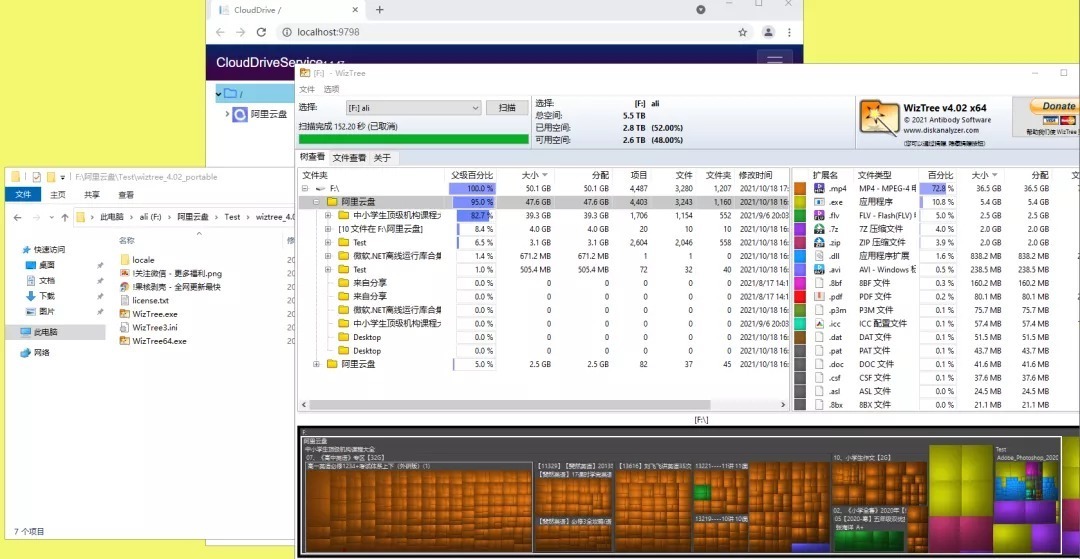The height and width of the screenshot is (559, 1080).
Task: Click the .pdf file icon
Action: click(820, 297)
